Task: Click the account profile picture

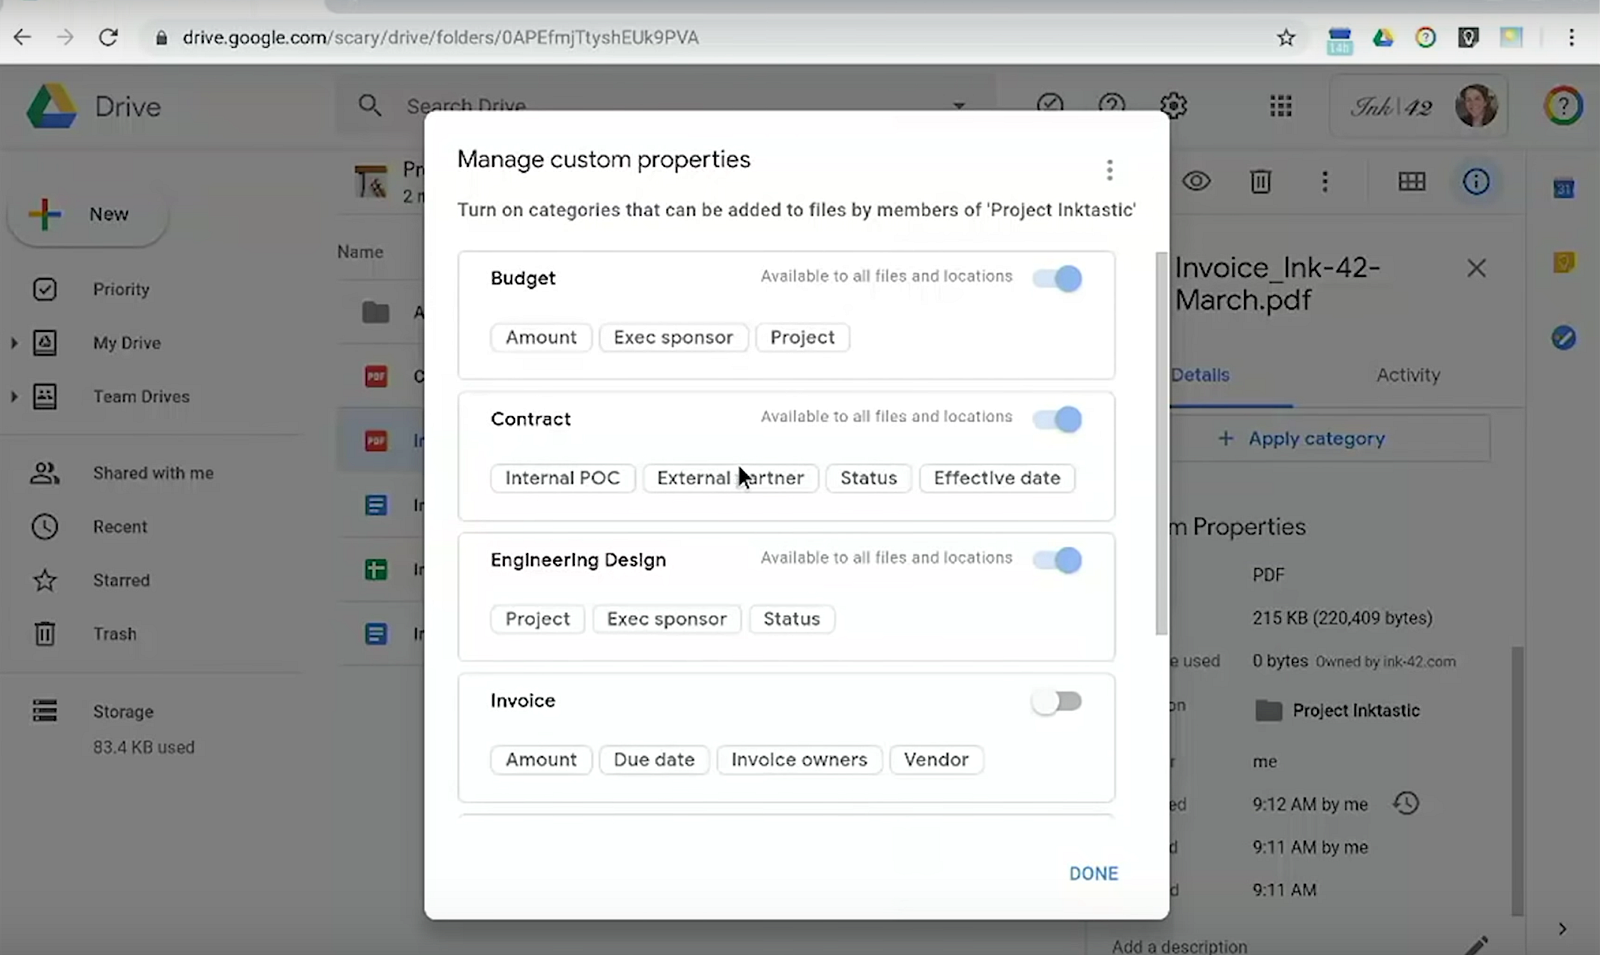Action: click(1476, 106)
